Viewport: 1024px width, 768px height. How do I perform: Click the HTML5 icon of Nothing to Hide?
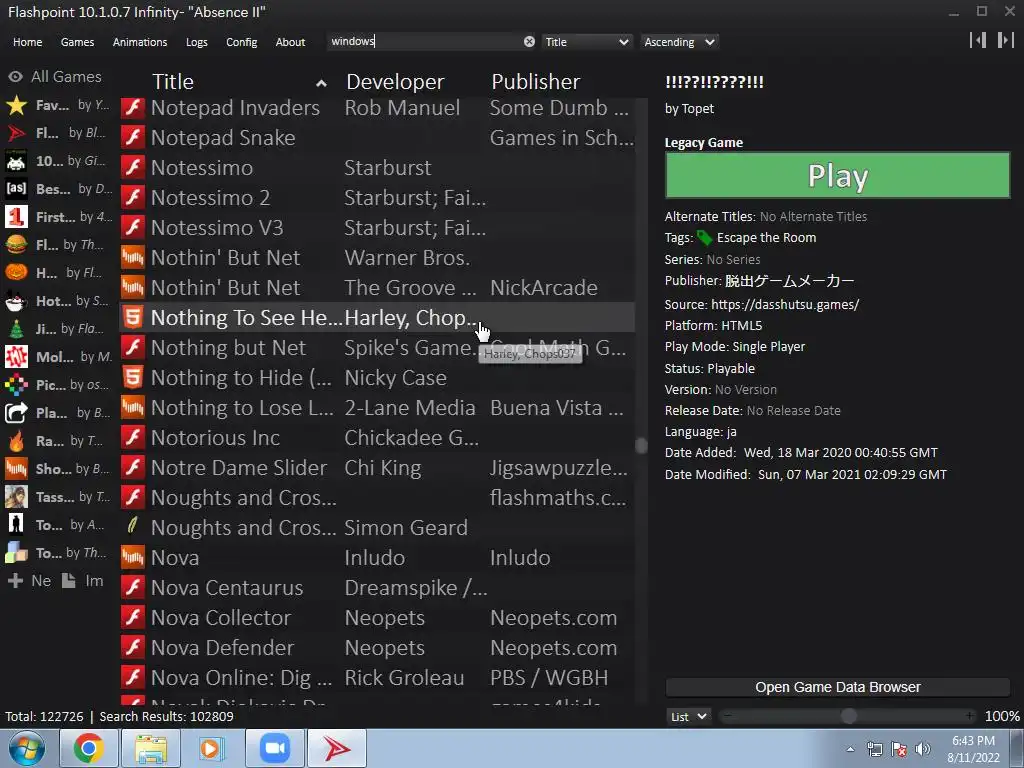(133, 377)
